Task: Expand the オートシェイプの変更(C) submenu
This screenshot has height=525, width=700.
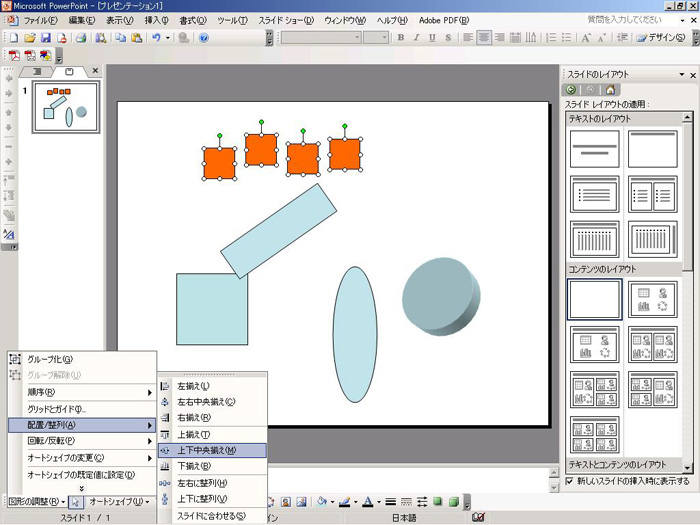Action: pos(82,458)
